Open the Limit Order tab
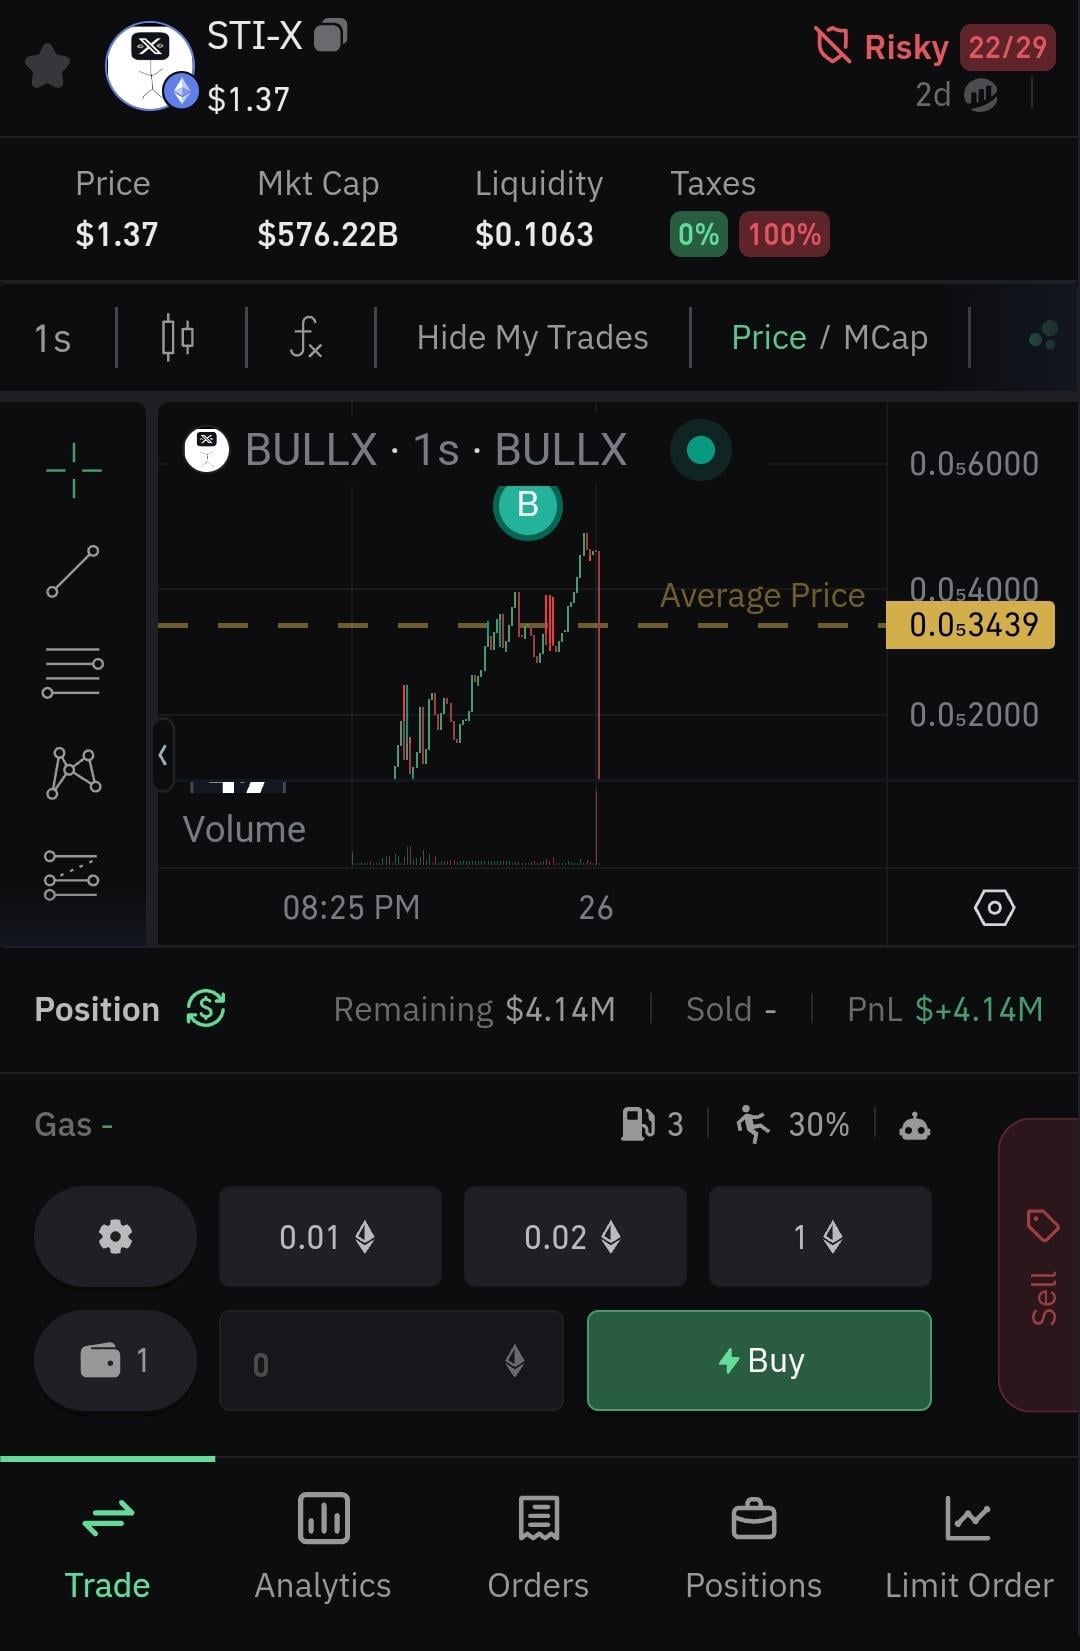Image resolution: width=1080 pixels, height=1651 pixels. [968, 1547]
